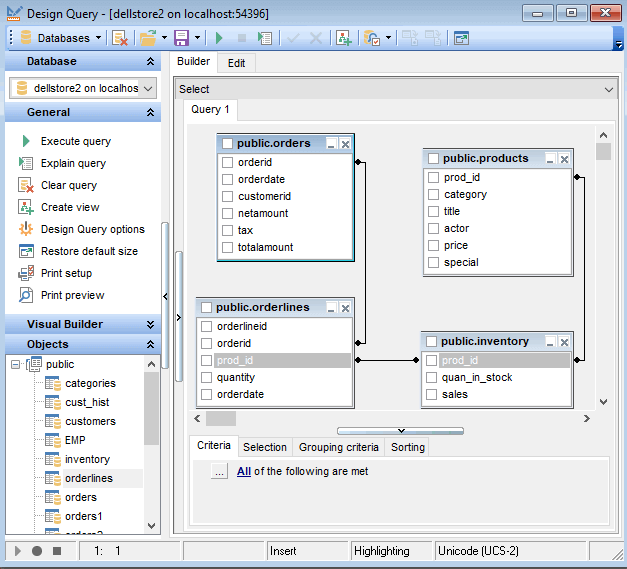
Task: Collapse the General panel section
Action: (150, 113)
